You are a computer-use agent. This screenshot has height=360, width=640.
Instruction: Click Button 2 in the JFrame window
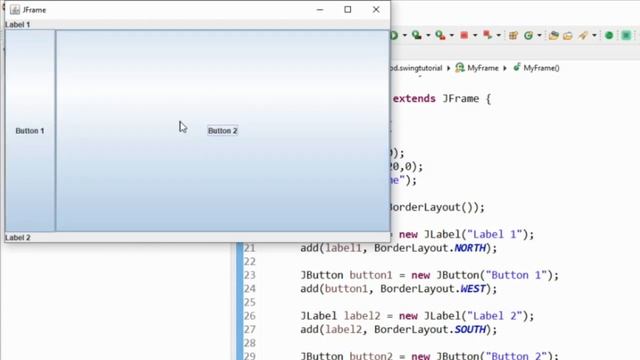tap(222, 131)
